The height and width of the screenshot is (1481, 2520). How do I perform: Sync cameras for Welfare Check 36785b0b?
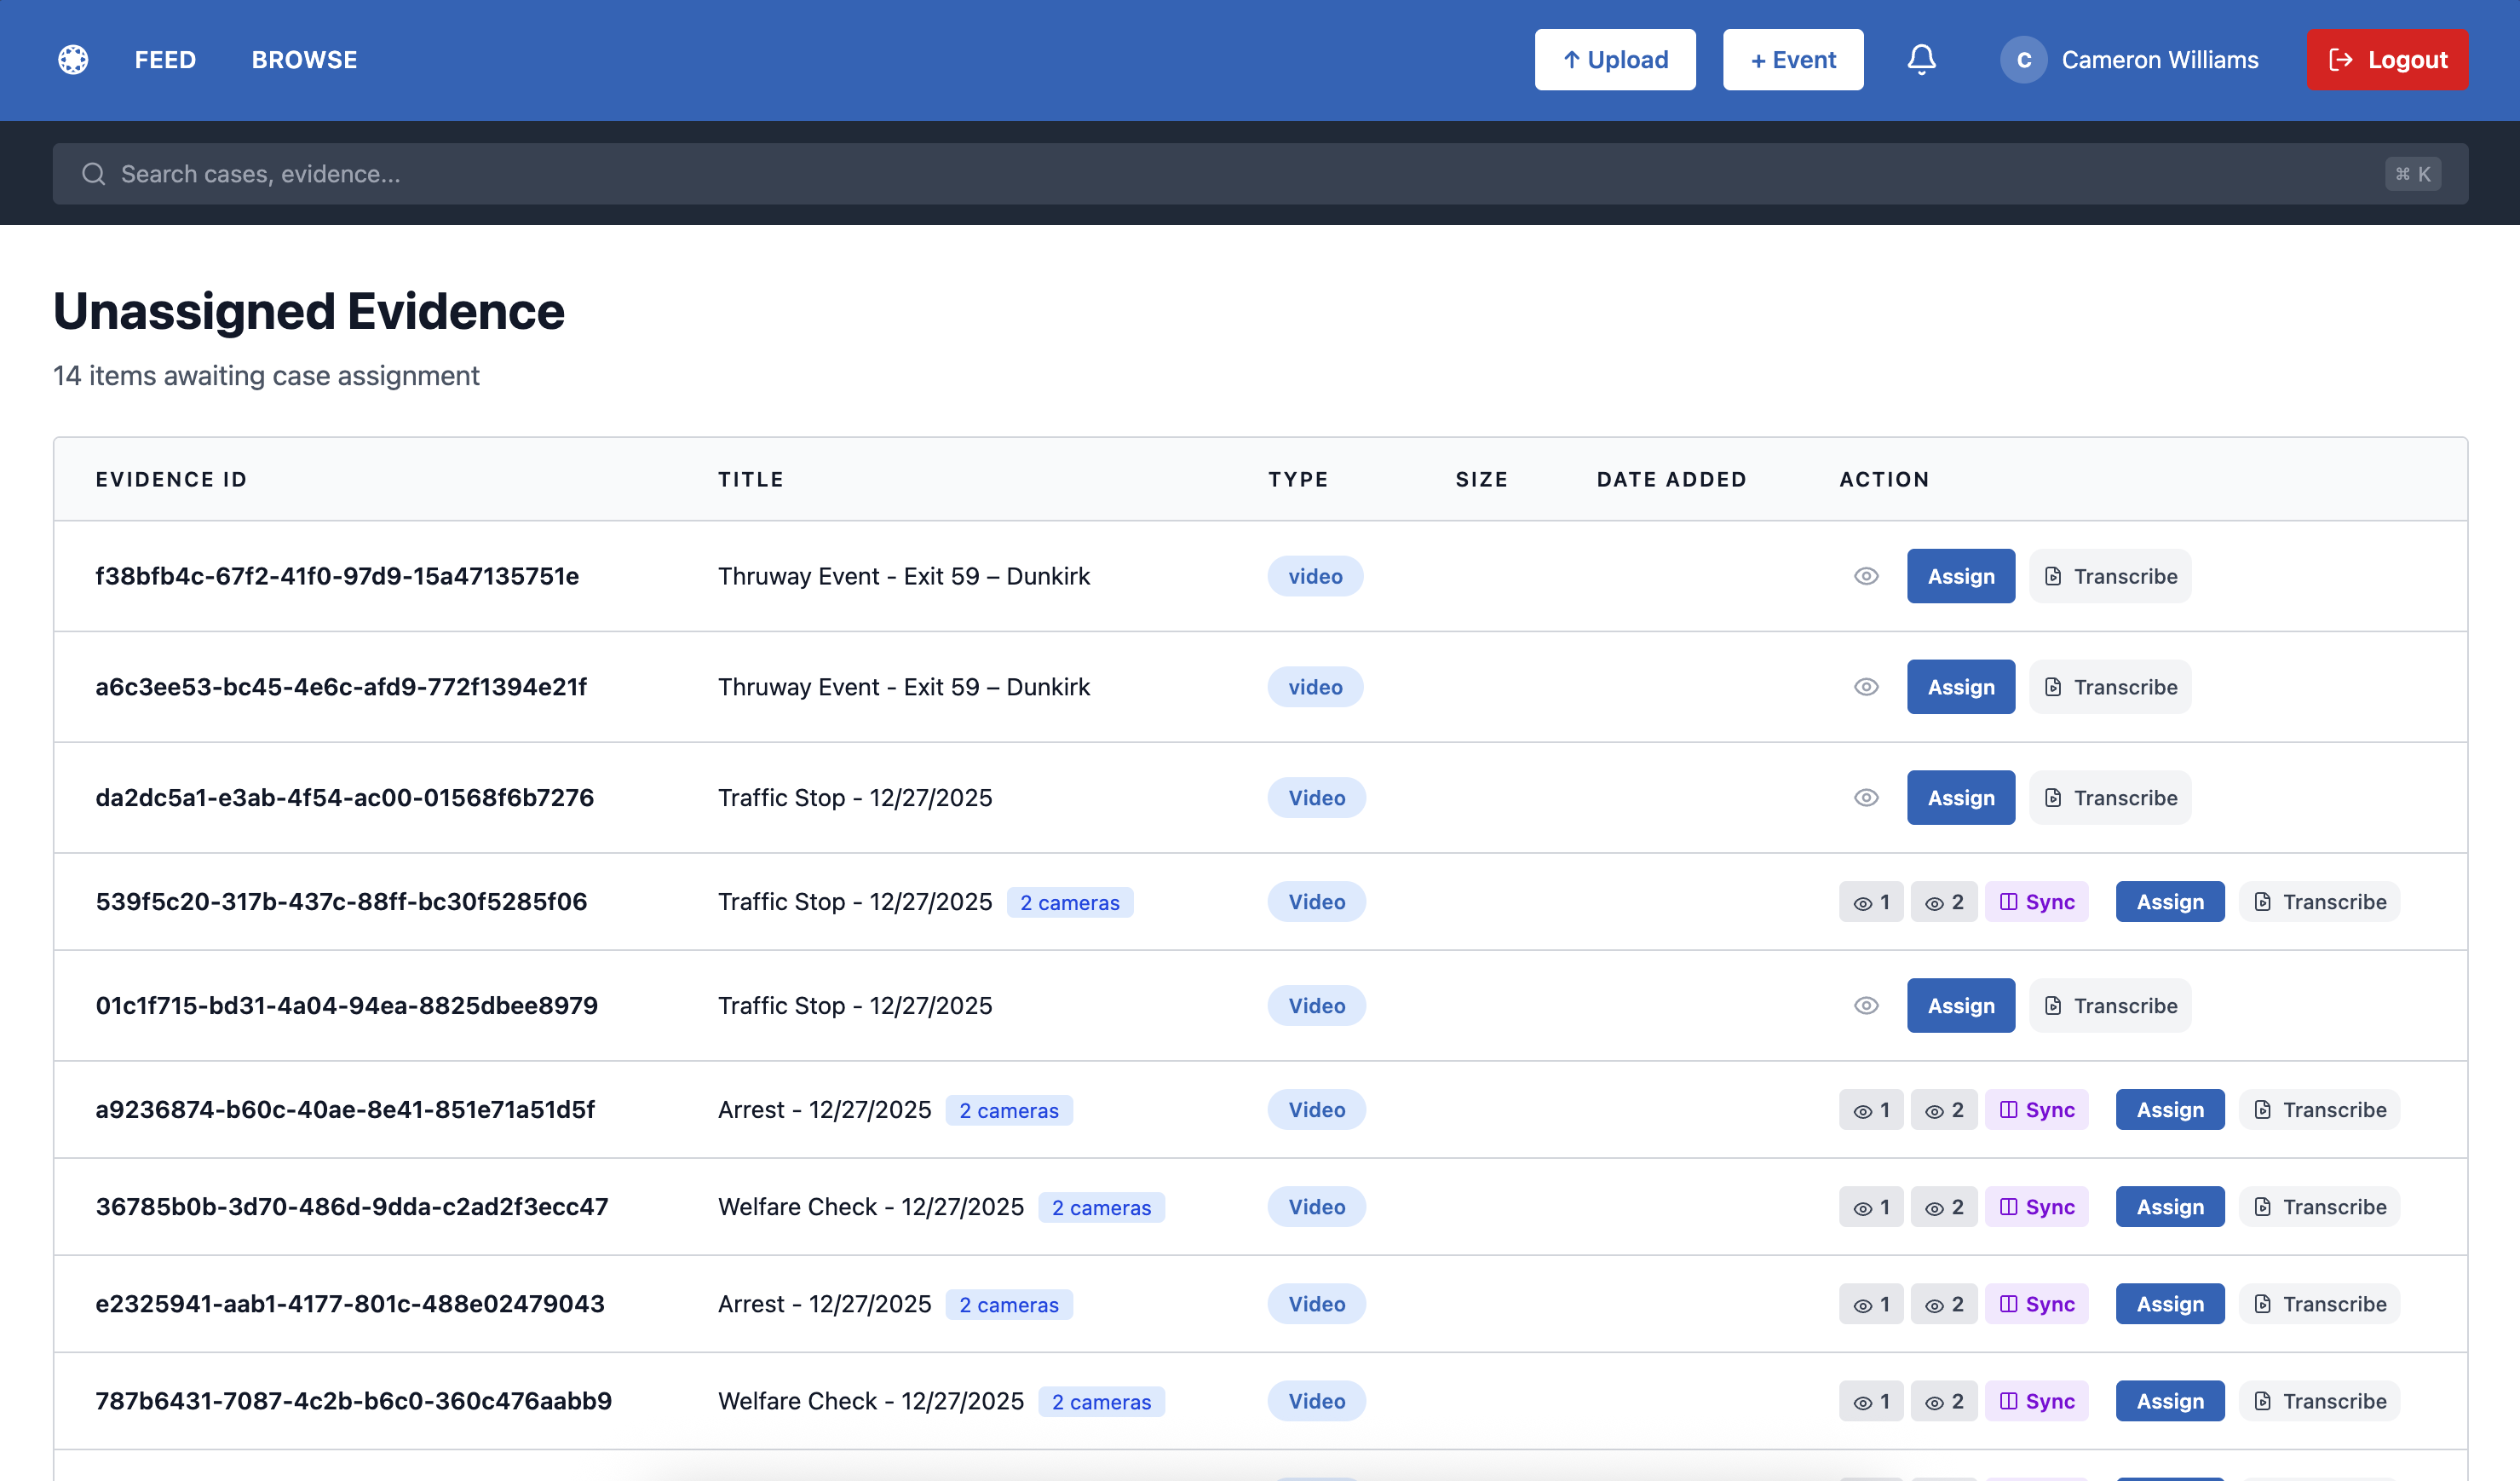[x=2037, y=1207]
